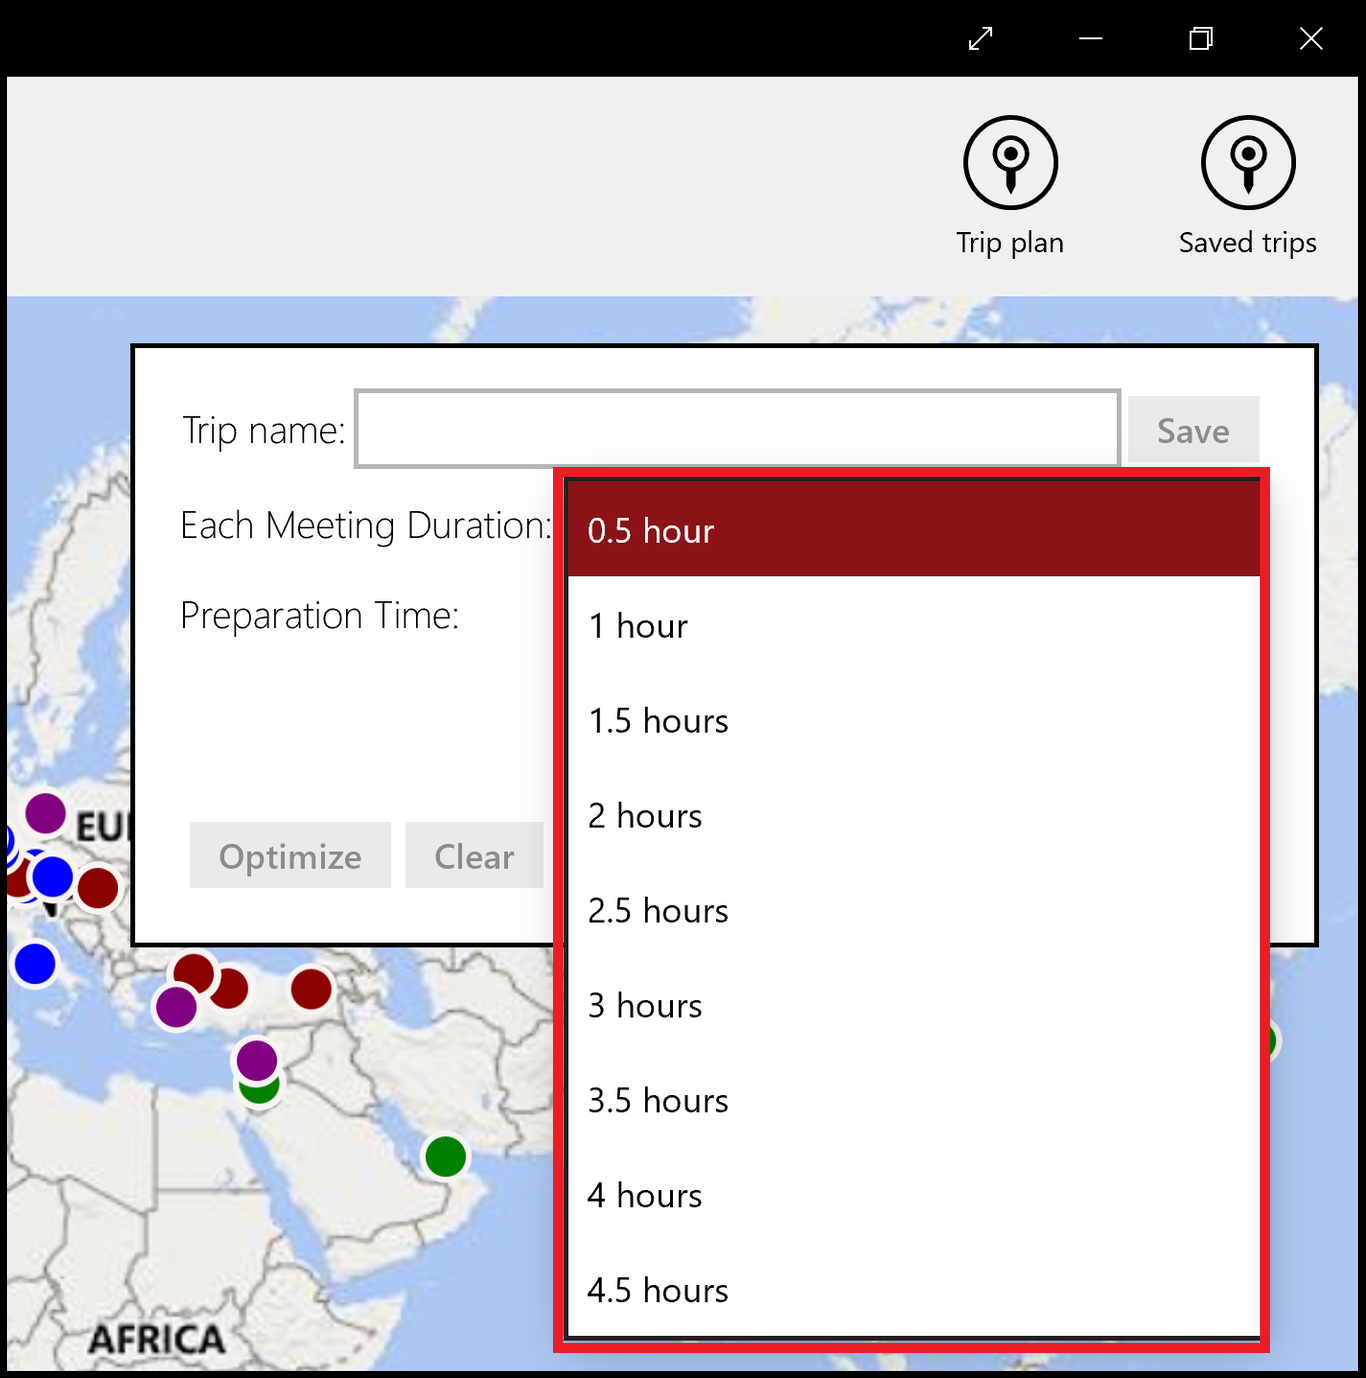
Task: Click the blue pin near Greece
Action: coord(35,964)
